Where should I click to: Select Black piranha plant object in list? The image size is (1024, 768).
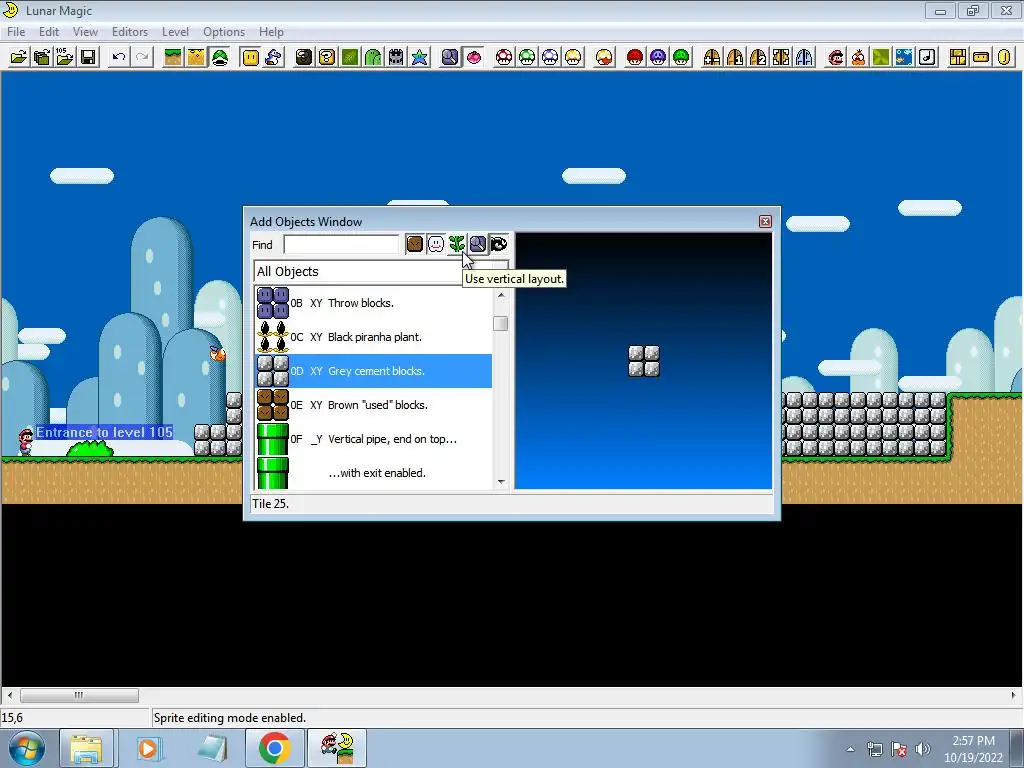tap(373, 337)
